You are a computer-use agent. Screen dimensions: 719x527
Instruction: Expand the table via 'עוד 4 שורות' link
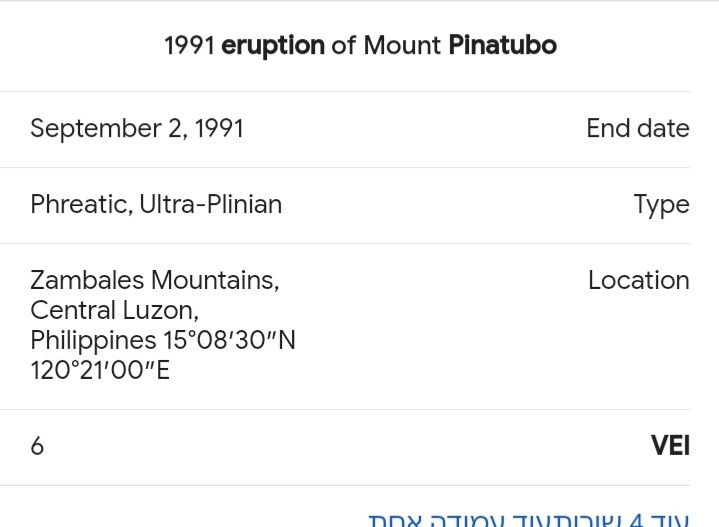[x=634, y=519]
